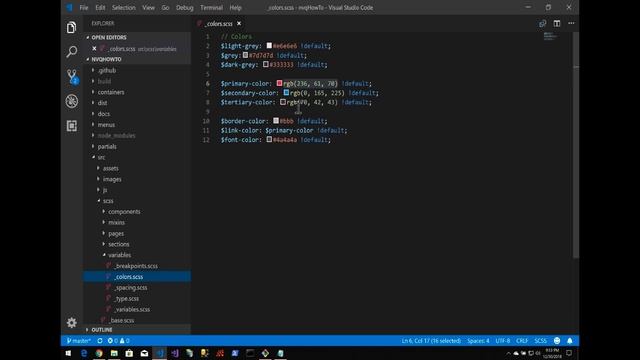
Task: Open the errors and warnings status indicator
Action: [x=118, y=341]
